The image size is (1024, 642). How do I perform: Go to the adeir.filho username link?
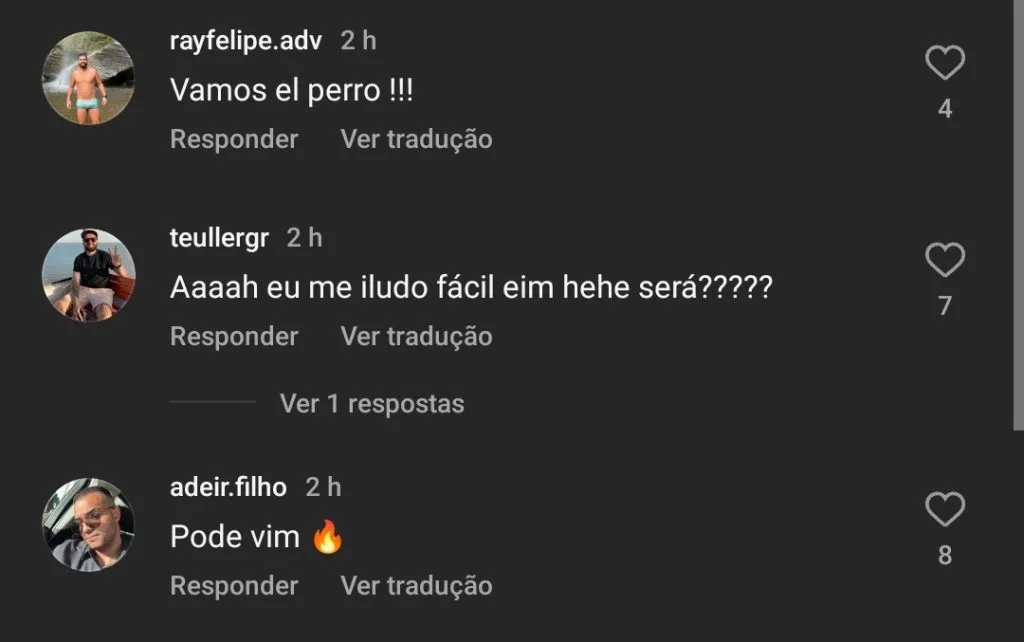(x=228, y=487)
